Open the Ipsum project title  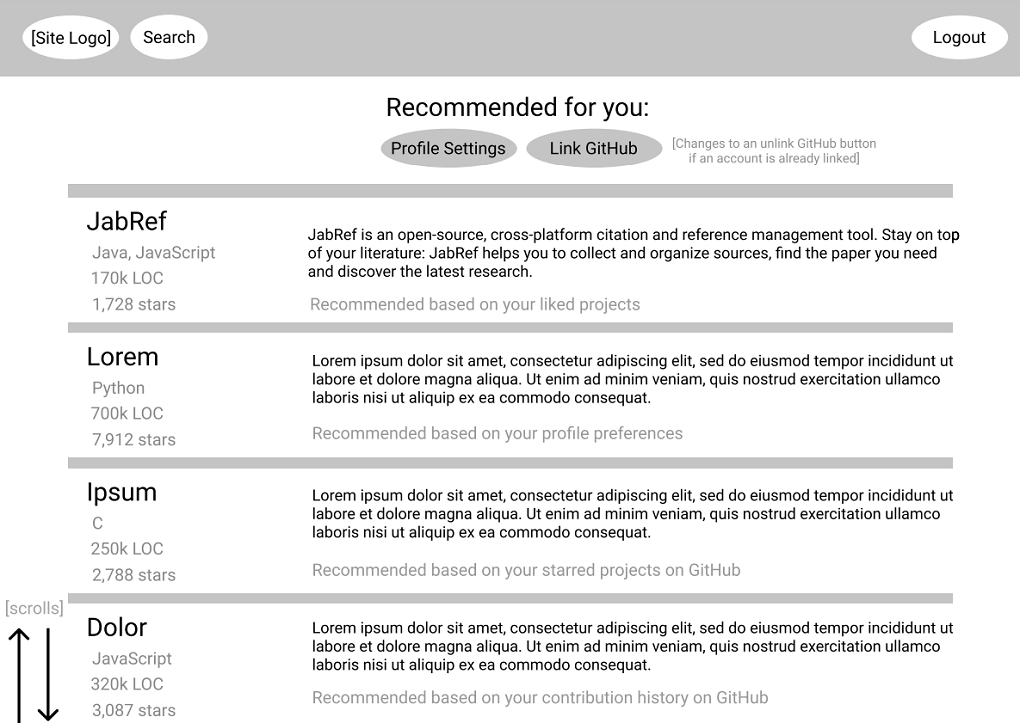(122, 493)
